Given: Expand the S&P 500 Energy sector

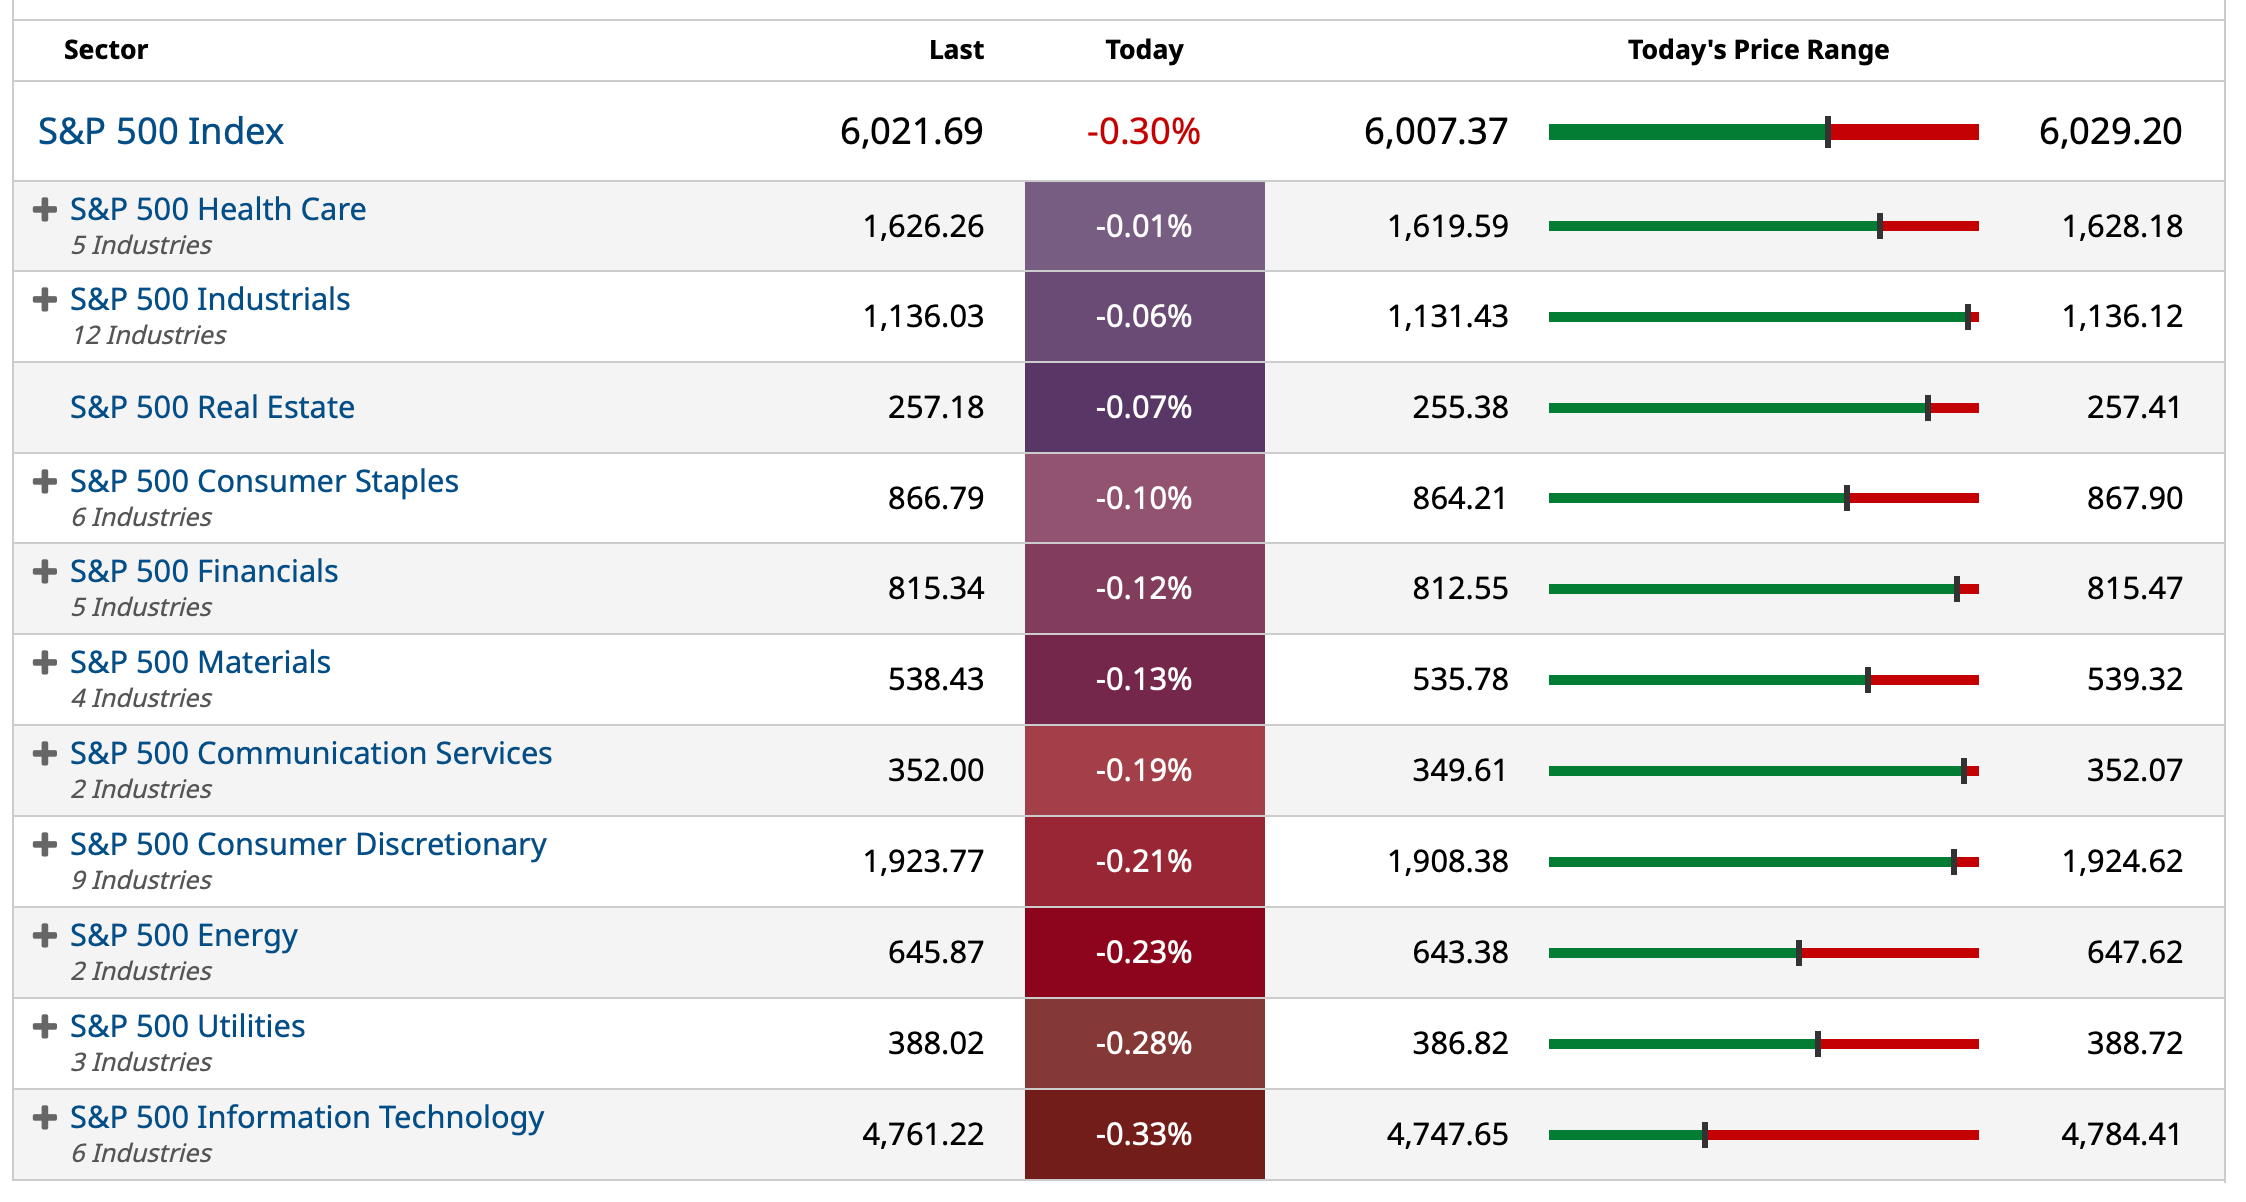Looking at the screenshot, I should (45, 935).
